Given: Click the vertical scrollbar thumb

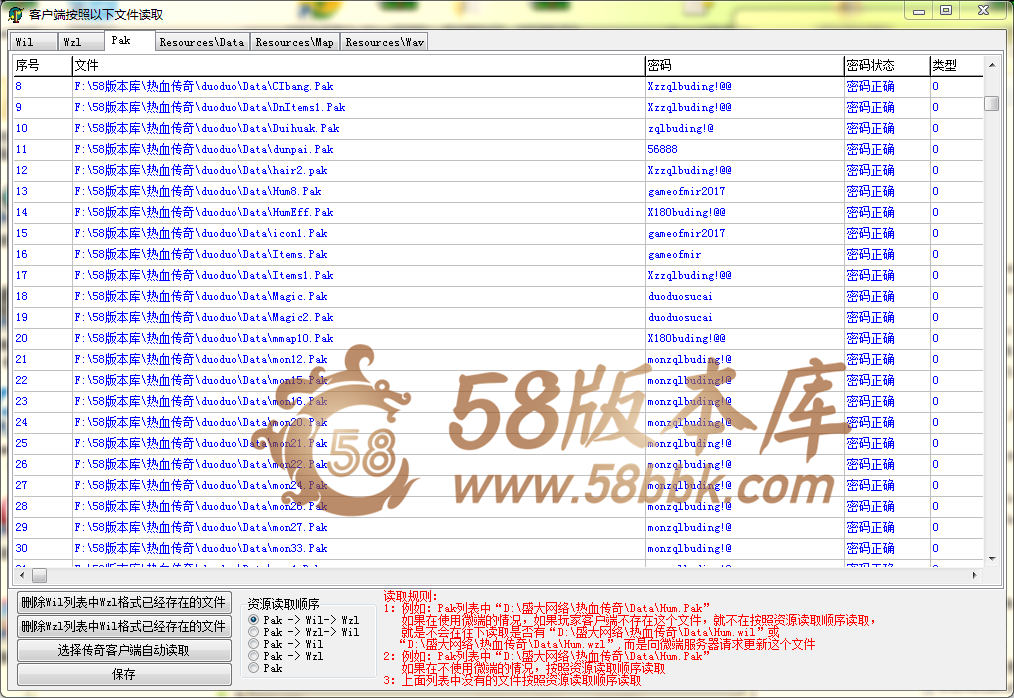Looking at the screenshot, I should [991, 103].
